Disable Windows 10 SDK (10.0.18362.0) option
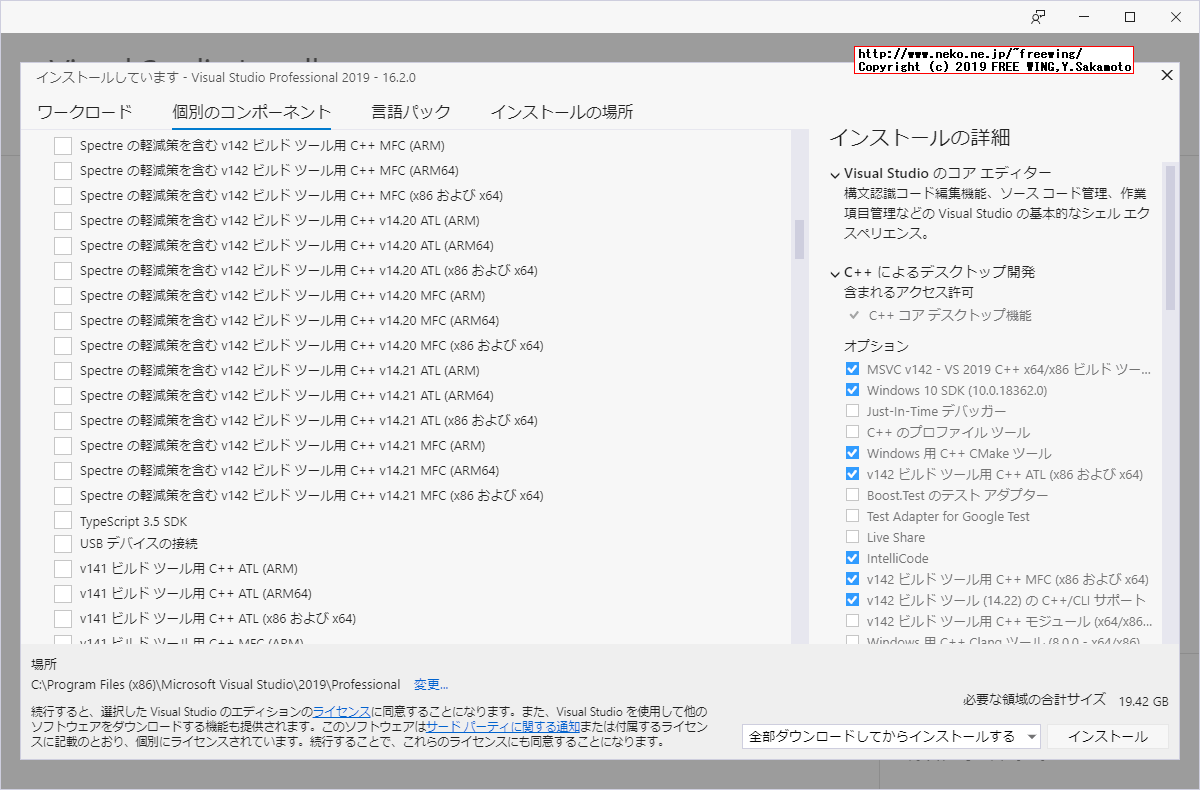Image resolution: width=1200 pixels, height=790 pixels. pyautogui.click(x=852, y=389)
